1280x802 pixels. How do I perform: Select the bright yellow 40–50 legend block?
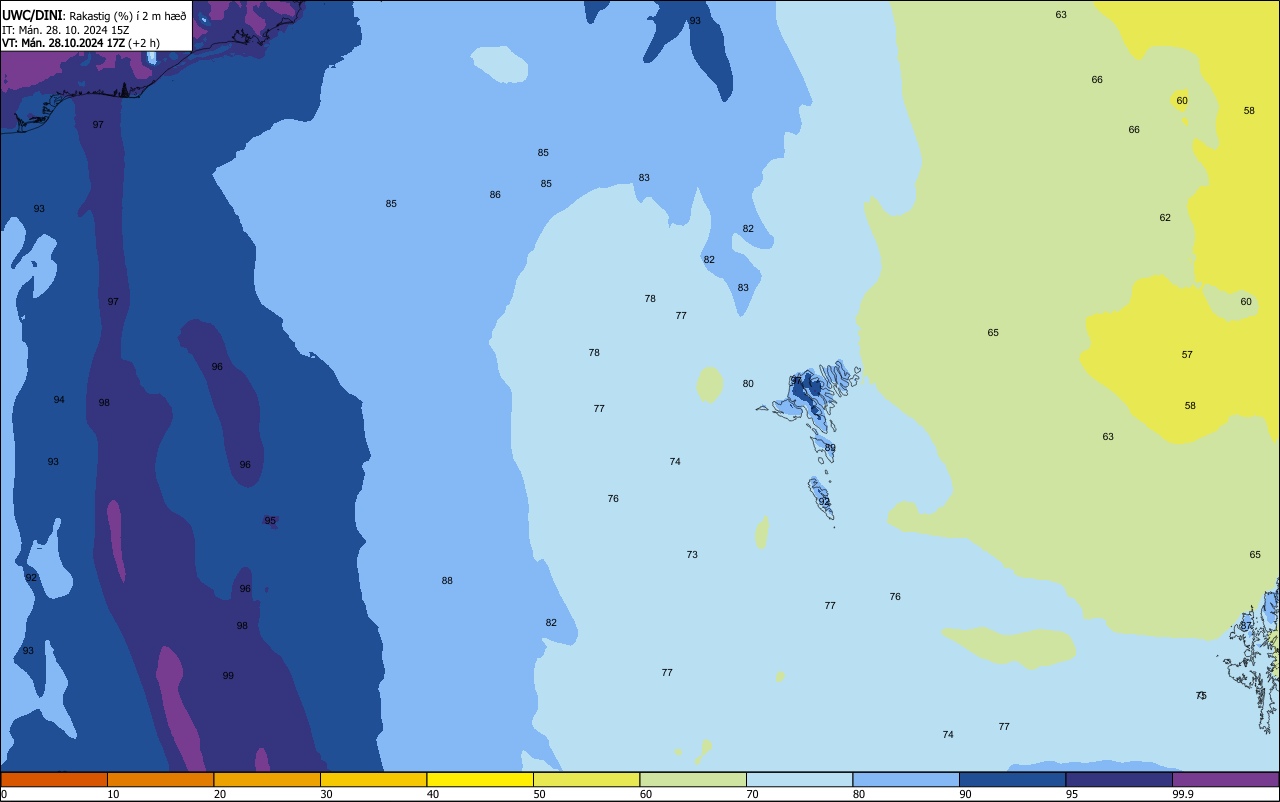480,779
